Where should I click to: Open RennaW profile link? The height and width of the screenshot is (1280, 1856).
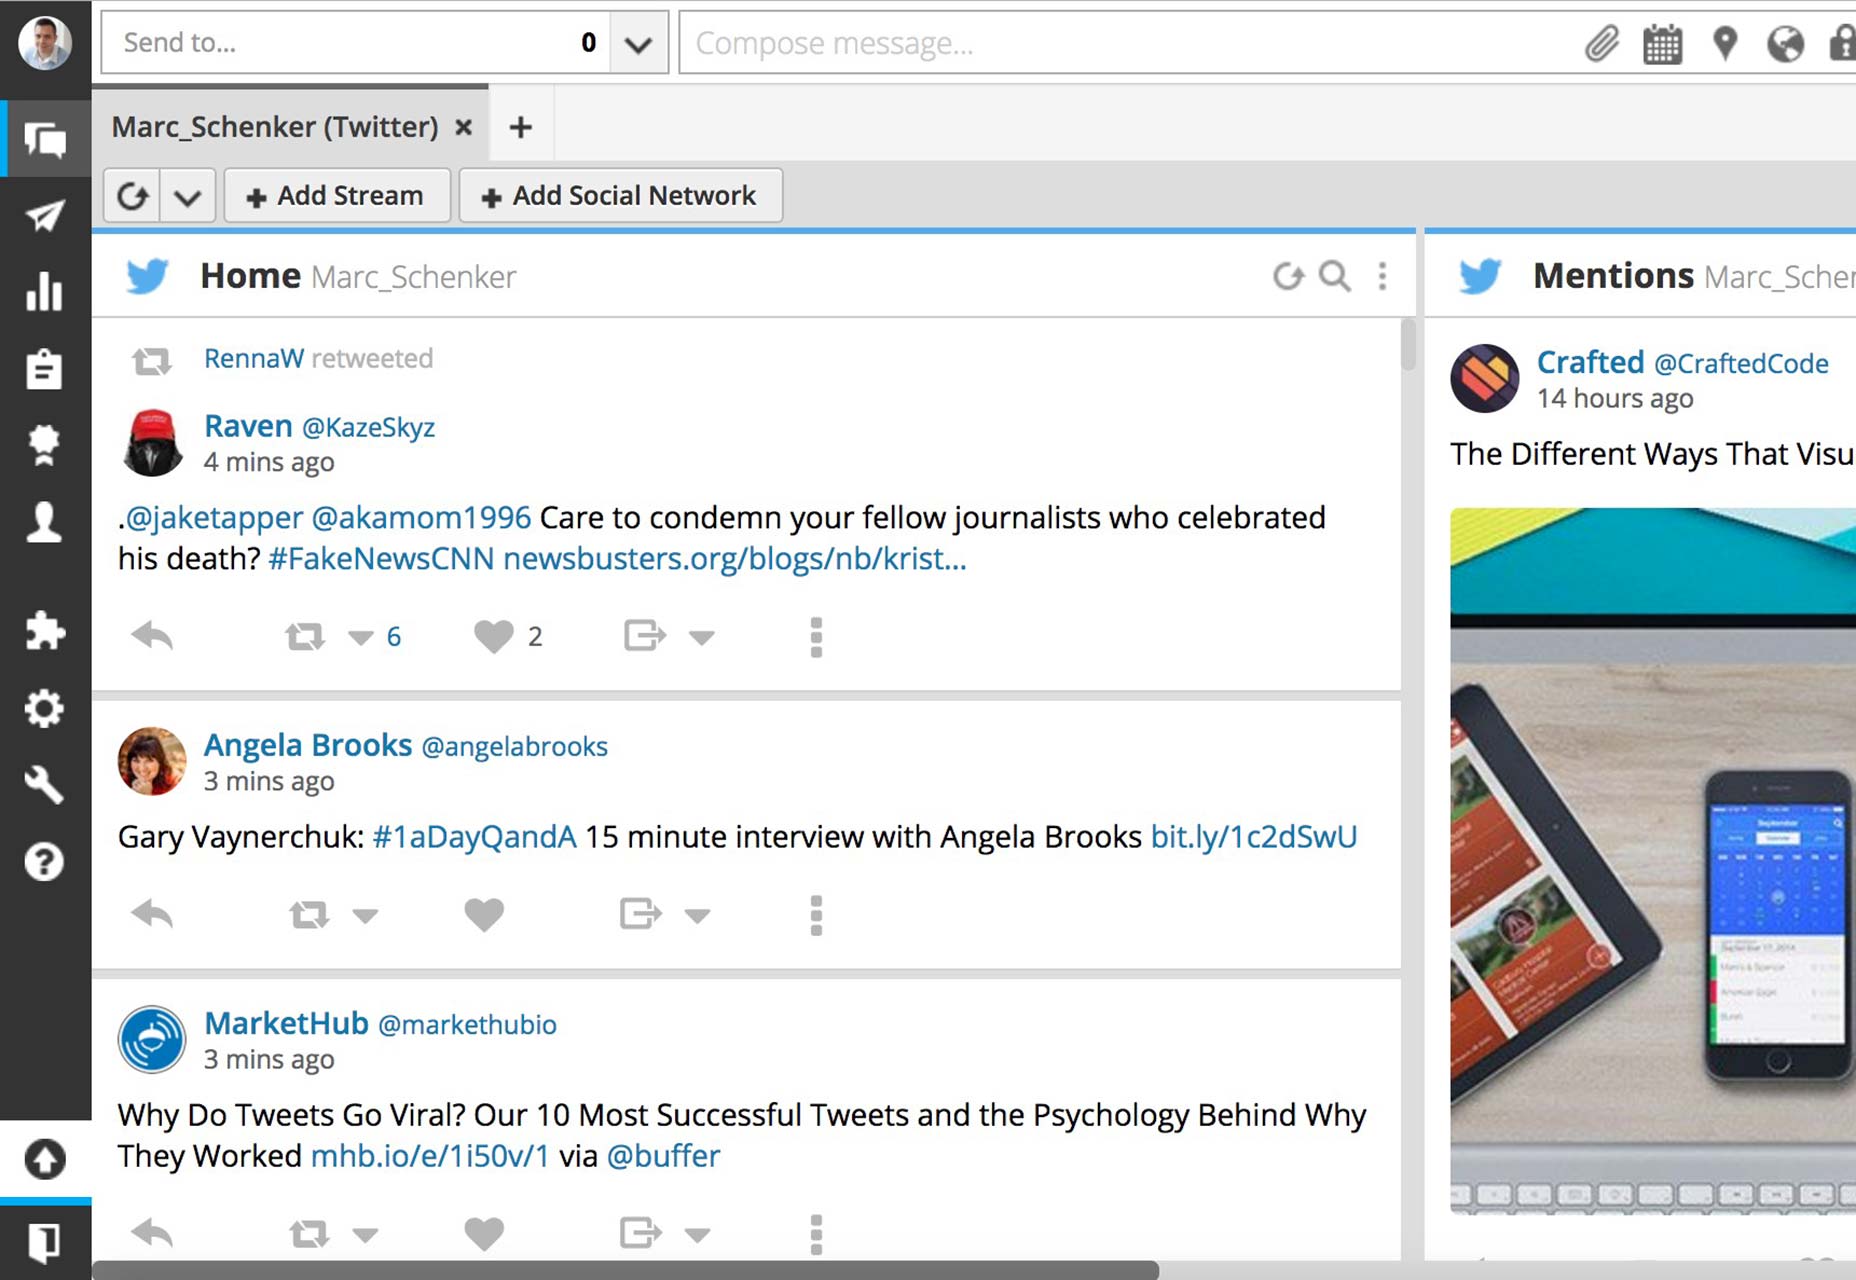click(254, 358)
